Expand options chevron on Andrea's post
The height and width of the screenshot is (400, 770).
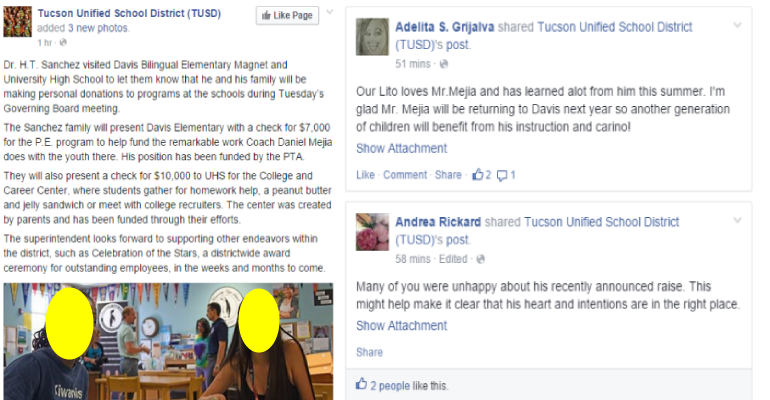pos(737,220)
